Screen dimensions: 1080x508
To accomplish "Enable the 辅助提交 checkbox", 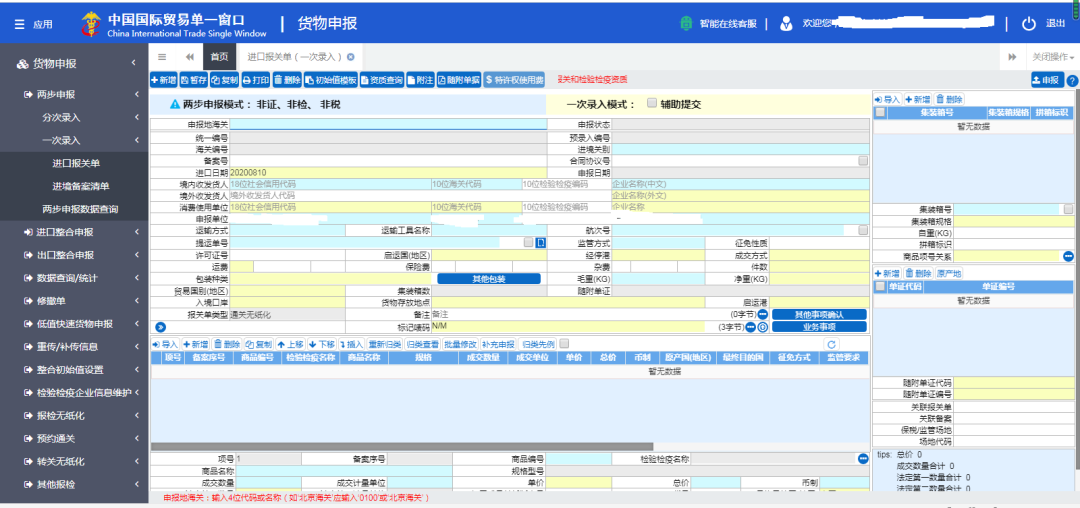I will point(652,103).
